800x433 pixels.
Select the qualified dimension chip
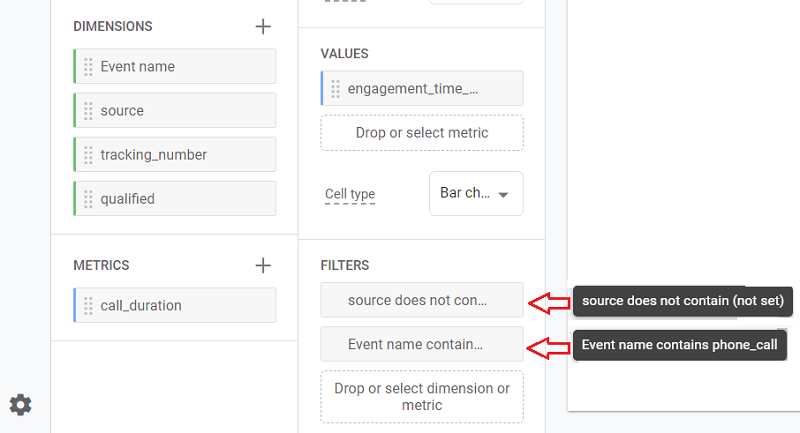(175, 199)
